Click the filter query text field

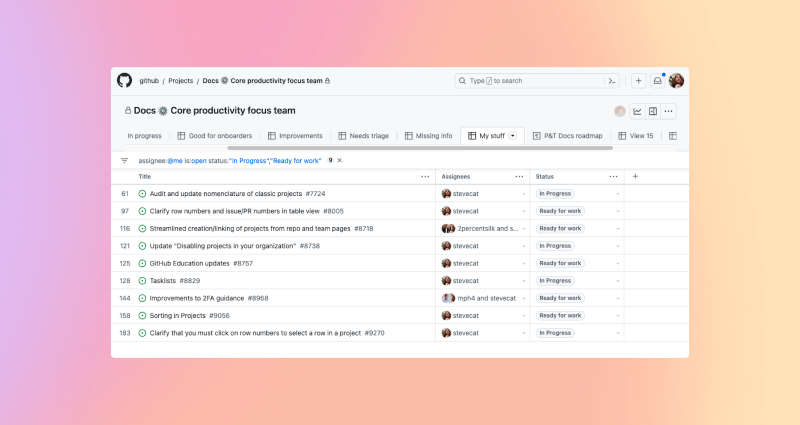coord(230,160)
